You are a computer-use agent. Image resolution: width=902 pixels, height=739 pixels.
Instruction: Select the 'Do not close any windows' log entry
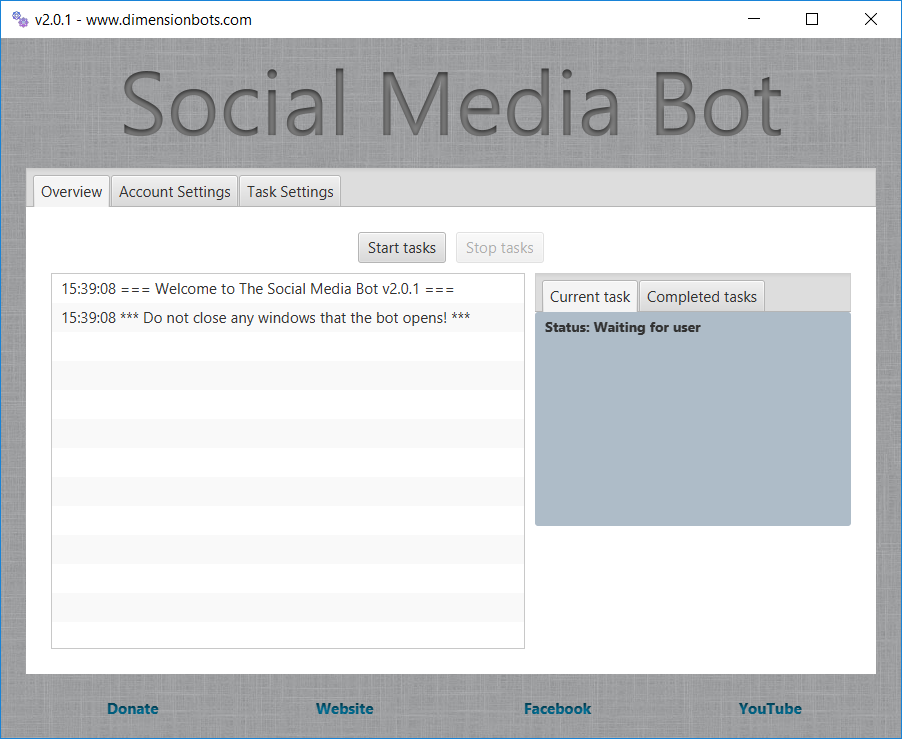coord(266,318)
